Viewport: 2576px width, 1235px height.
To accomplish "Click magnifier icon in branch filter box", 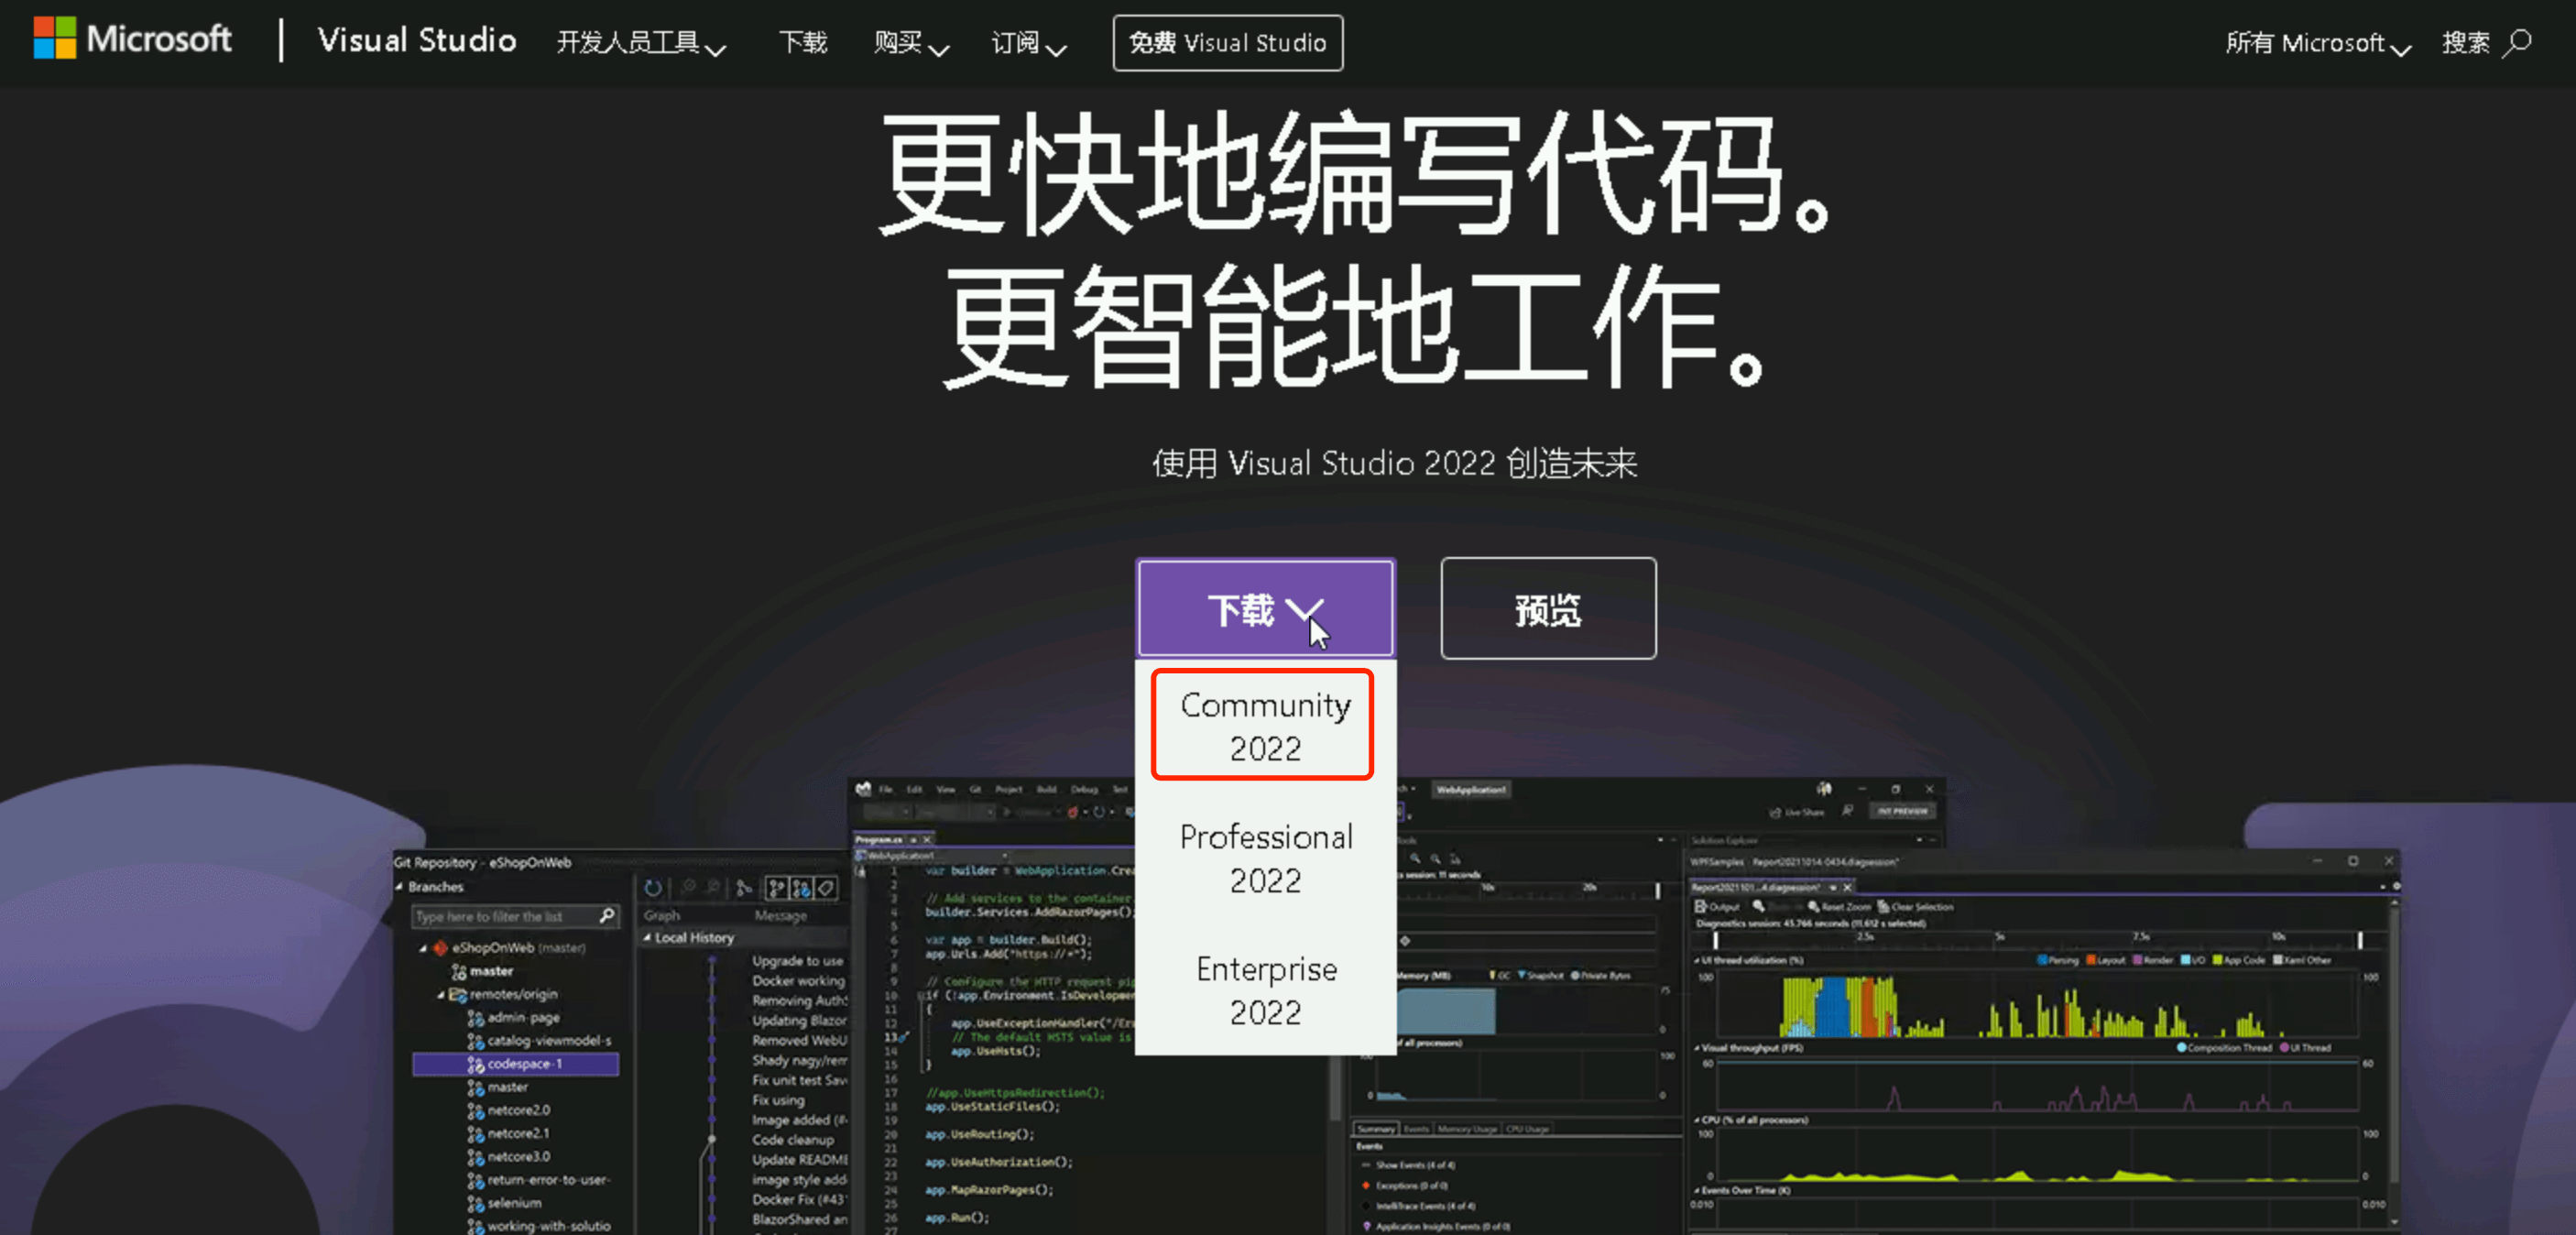I will click(x=606, y=916).
